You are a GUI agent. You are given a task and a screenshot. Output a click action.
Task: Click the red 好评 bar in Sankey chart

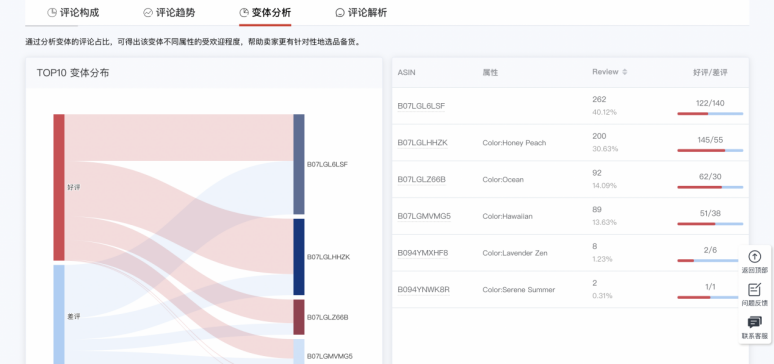pos(59,187)
